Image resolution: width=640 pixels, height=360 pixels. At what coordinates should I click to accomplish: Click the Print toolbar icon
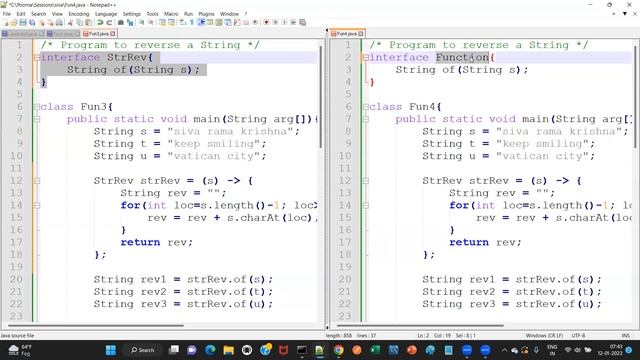(59, 22)
